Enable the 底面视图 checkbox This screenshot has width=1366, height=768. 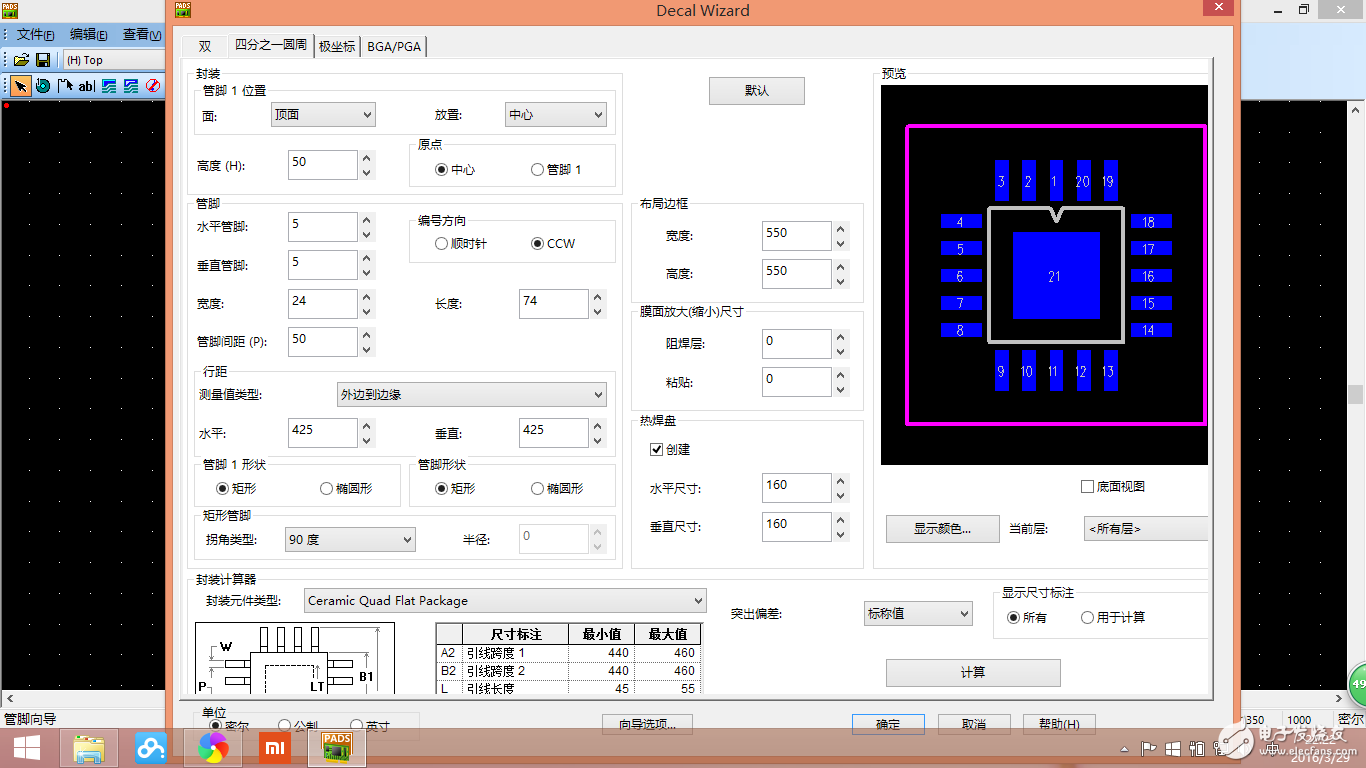(x=1113, y=487)
